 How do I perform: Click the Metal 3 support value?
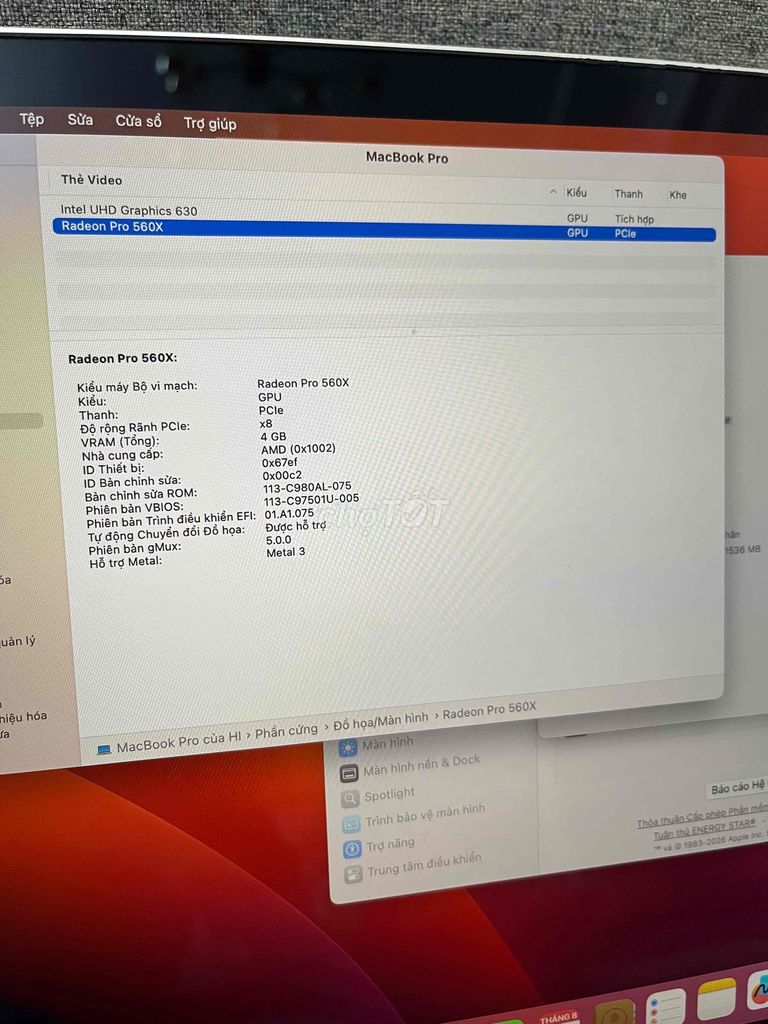click(x=286, y=552)
